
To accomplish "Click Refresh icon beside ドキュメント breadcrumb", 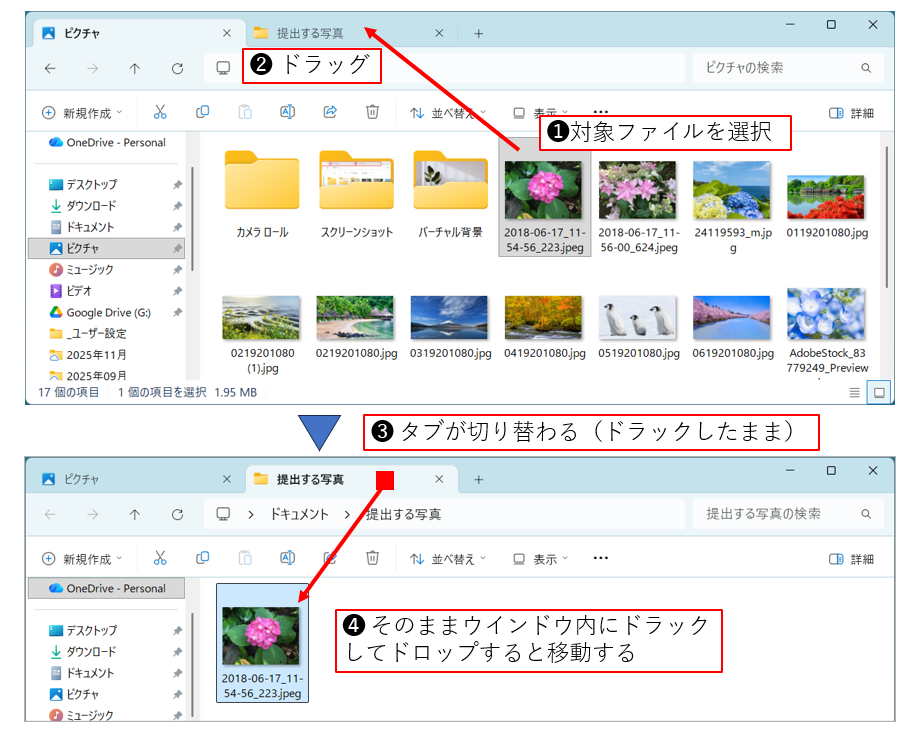I will pyautogui.click(x=177, y=514).
